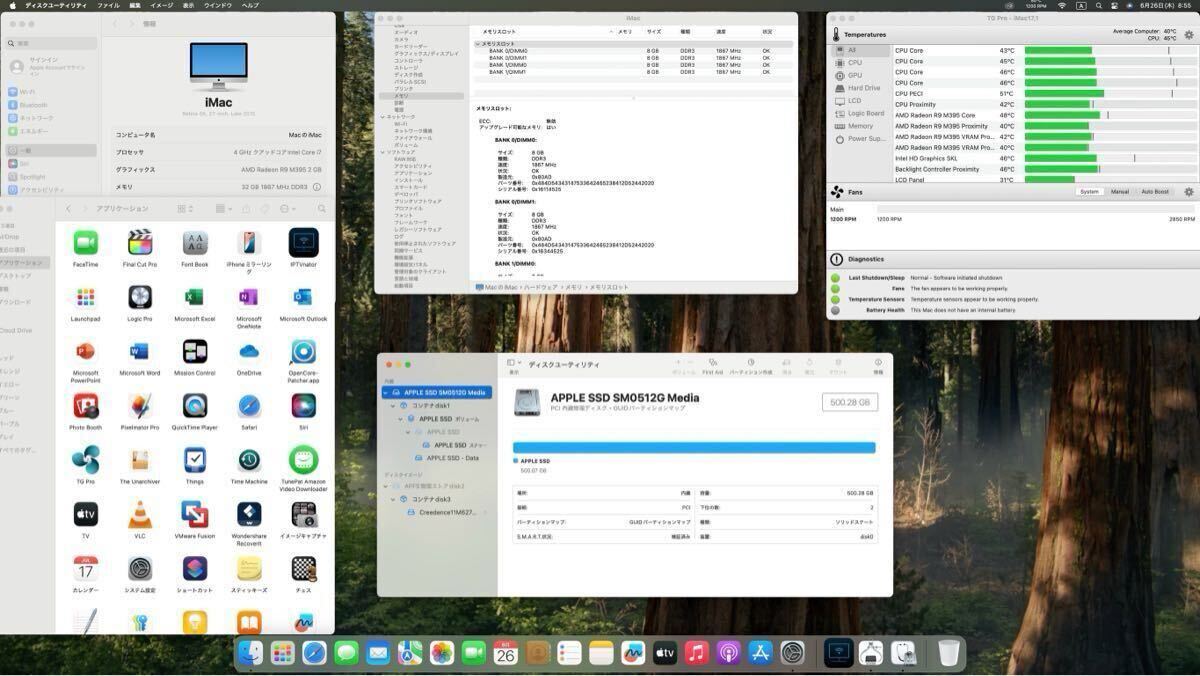
Task: Open the FaceTime app in Applications
Action: coord(85,243)
